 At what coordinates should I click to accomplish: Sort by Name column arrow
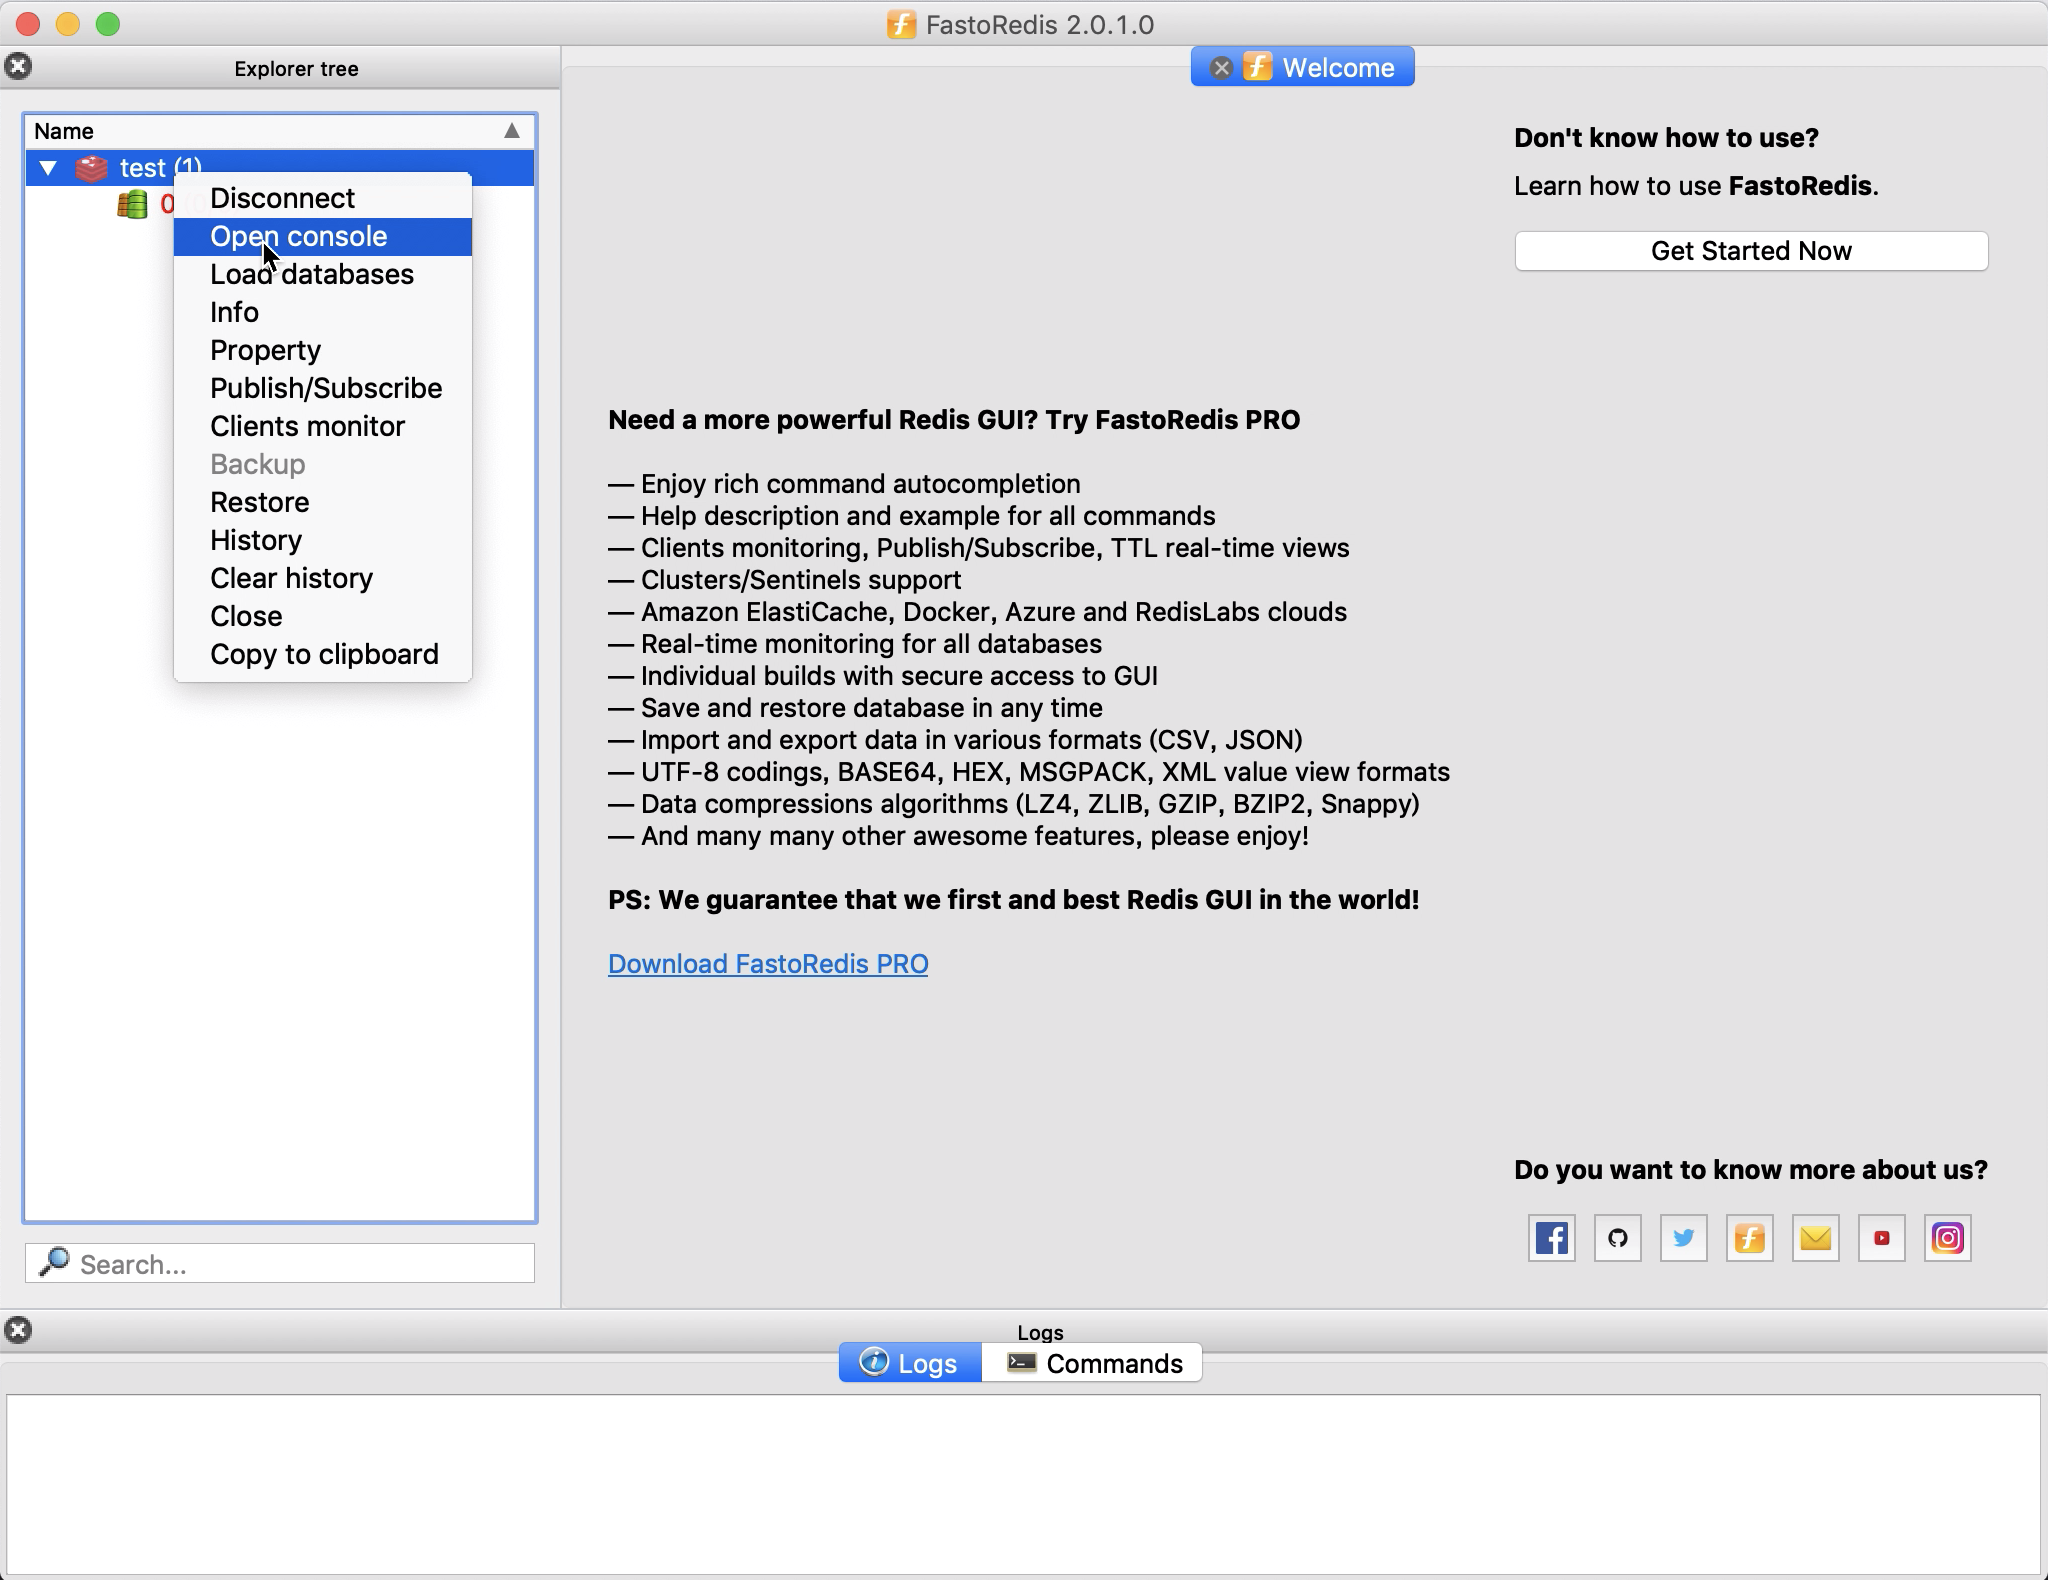(x=511, y=131)
